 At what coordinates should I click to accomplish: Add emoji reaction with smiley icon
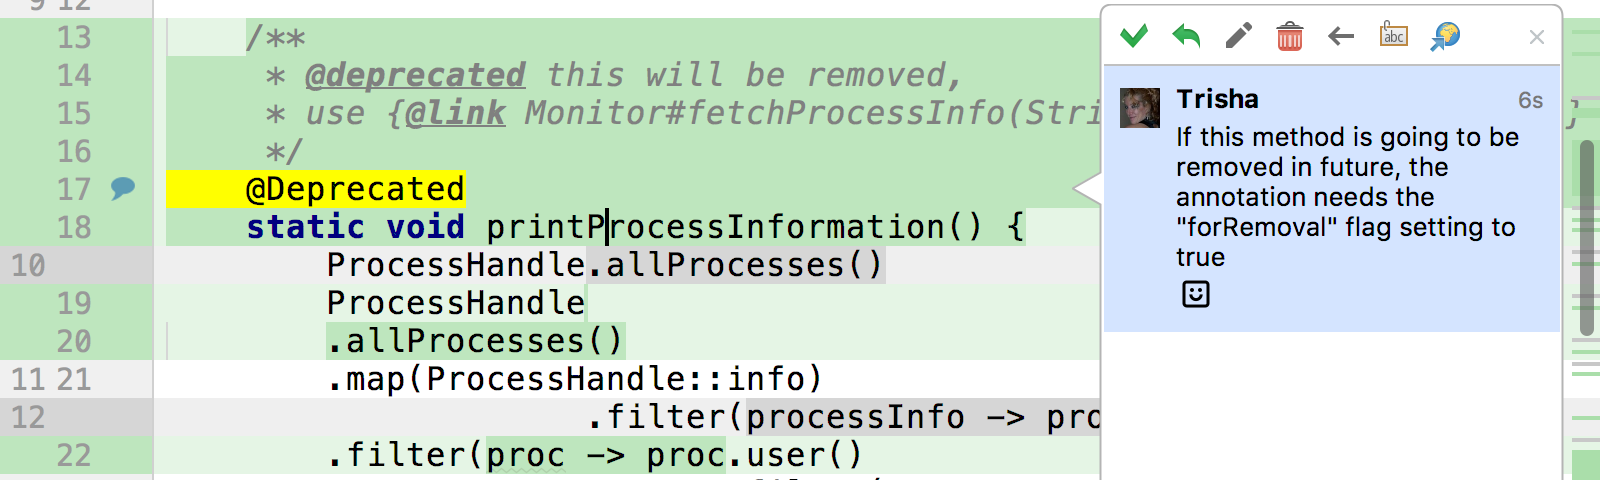1196,294
